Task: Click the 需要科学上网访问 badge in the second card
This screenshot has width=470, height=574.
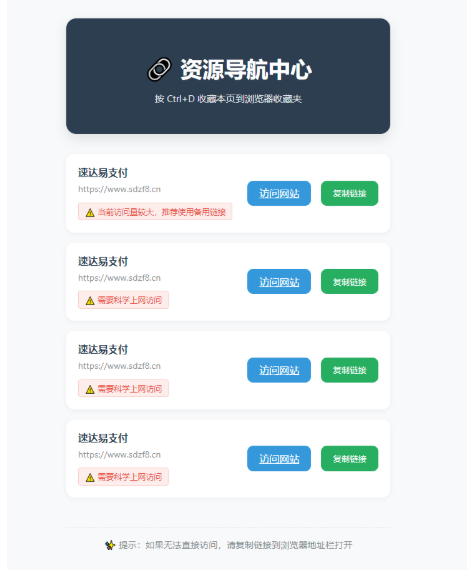Action: tap(123, 300)
